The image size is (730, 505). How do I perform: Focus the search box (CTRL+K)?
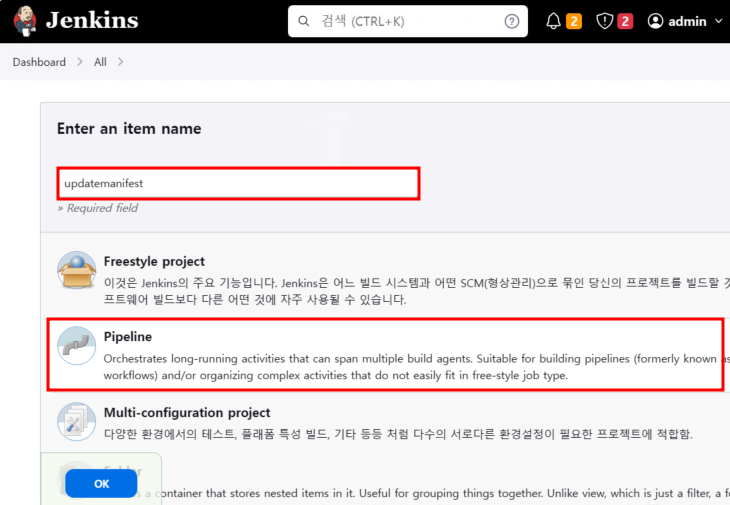point(407,21)
